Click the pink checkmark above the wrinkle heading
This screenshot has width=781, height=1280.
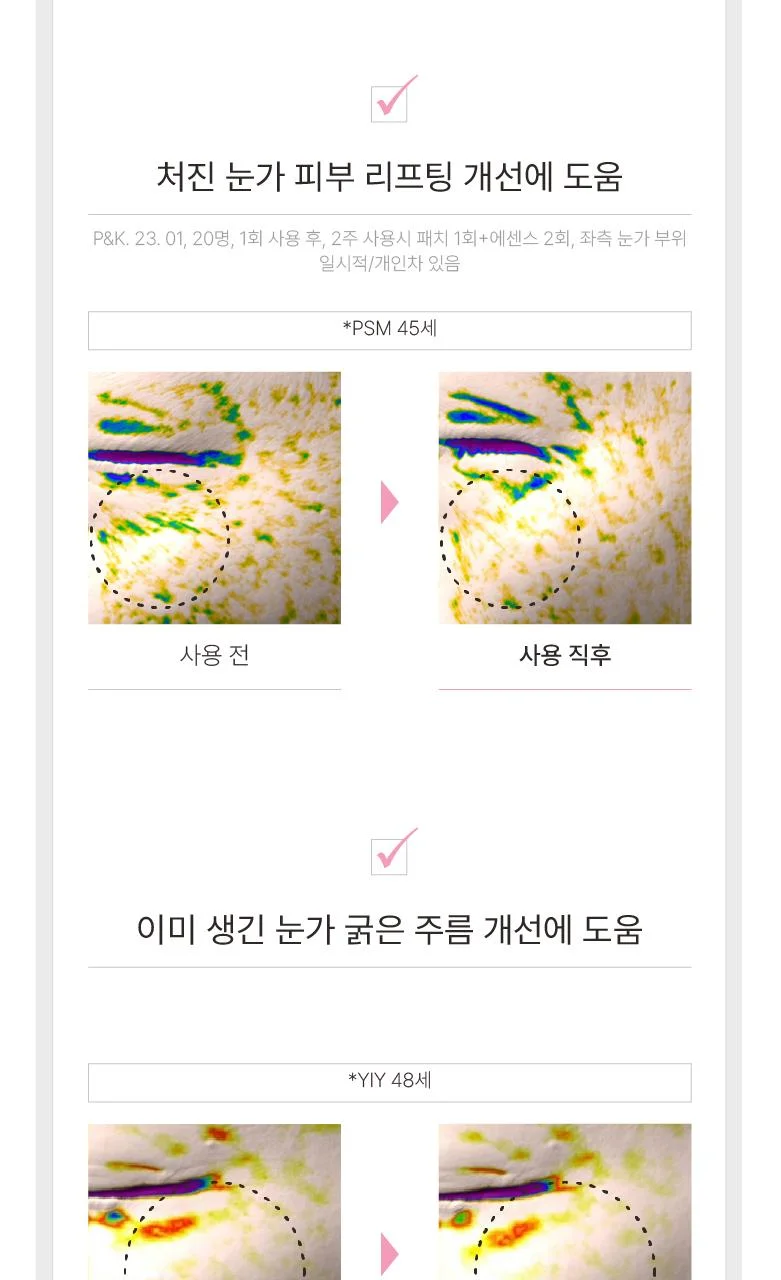[x=392, y=851]
